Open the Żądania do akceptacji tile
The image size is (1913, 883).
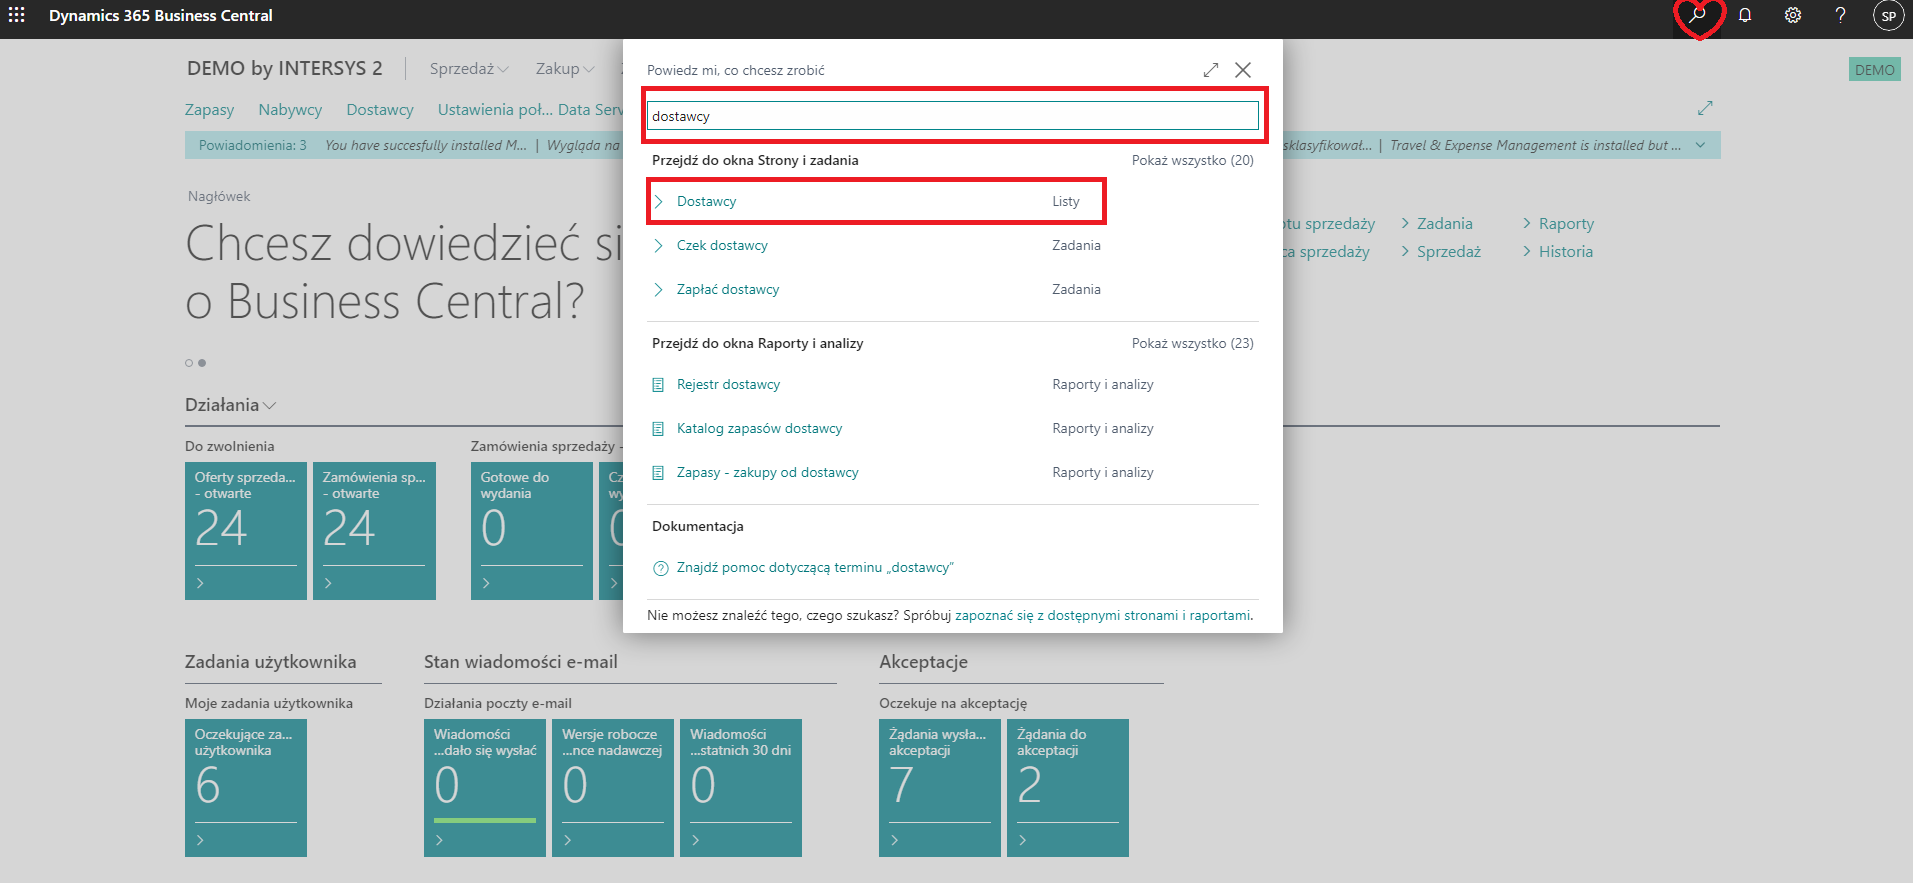pos(1068,788)
